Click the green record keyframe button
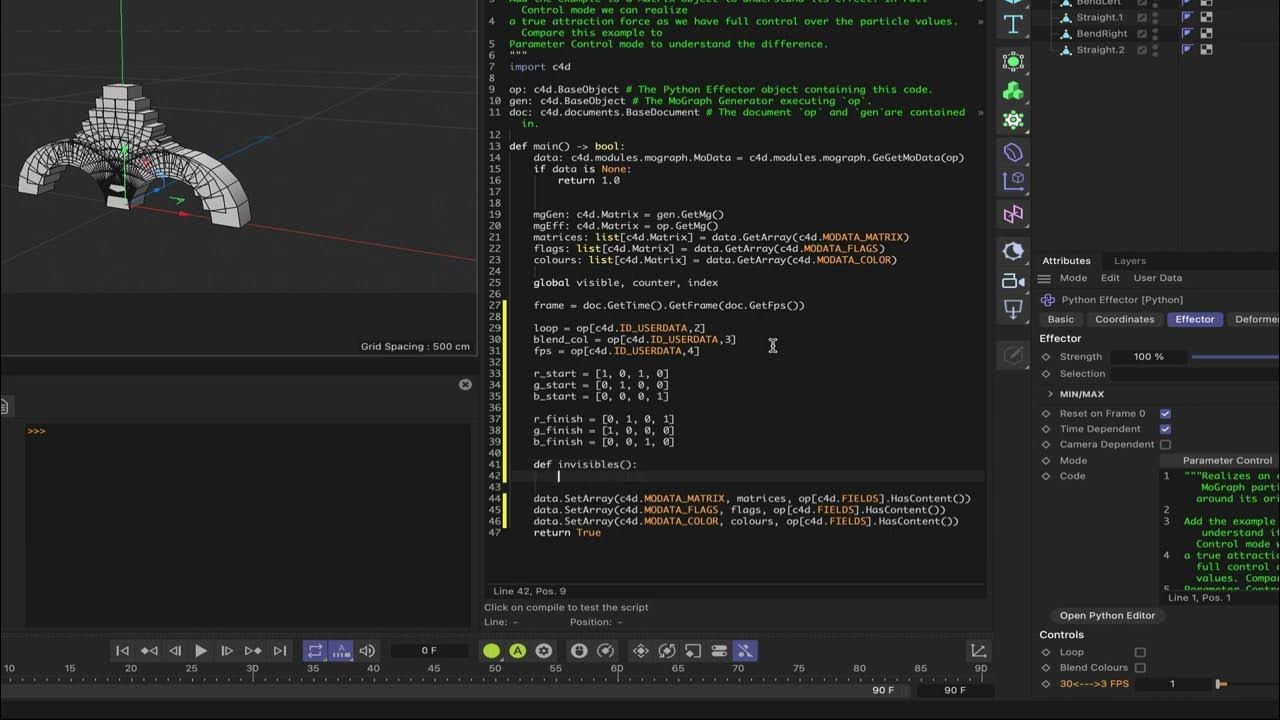 tap(491, 651)
